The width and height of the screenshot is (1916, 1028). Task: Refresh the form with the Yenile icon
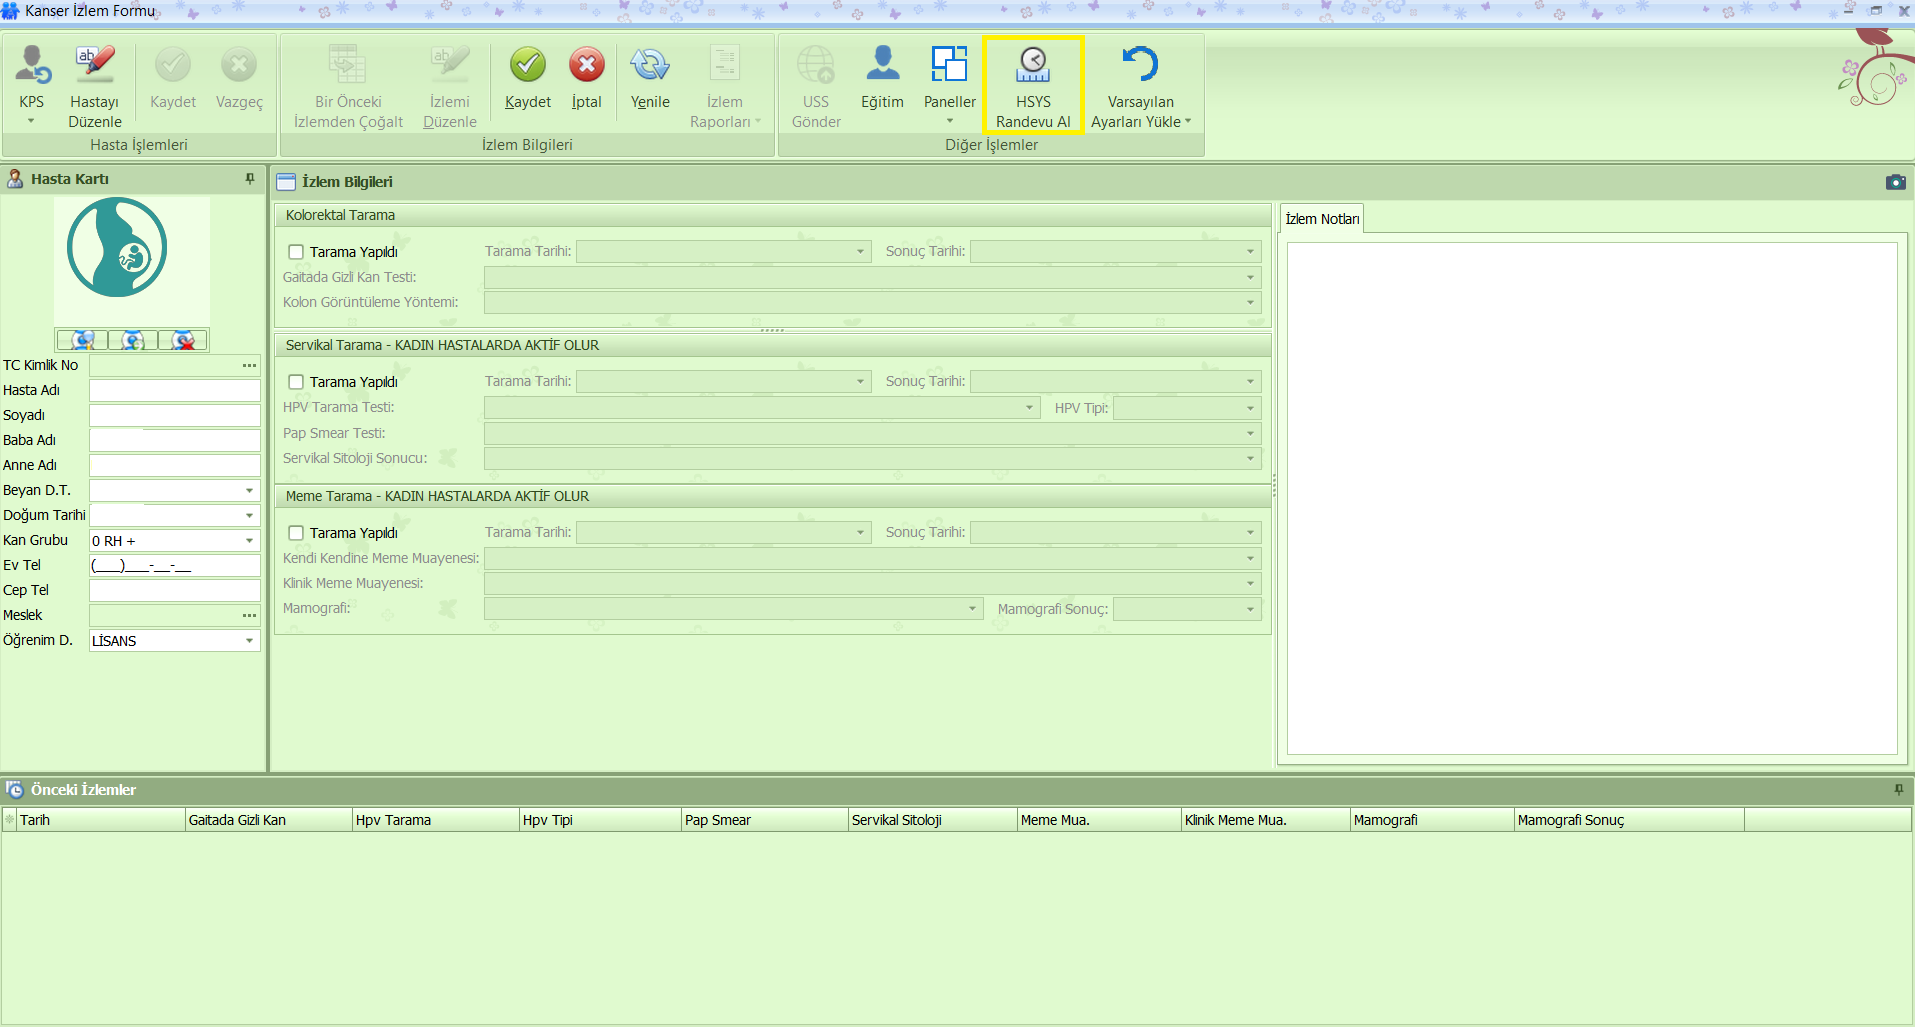coord(650,66)
